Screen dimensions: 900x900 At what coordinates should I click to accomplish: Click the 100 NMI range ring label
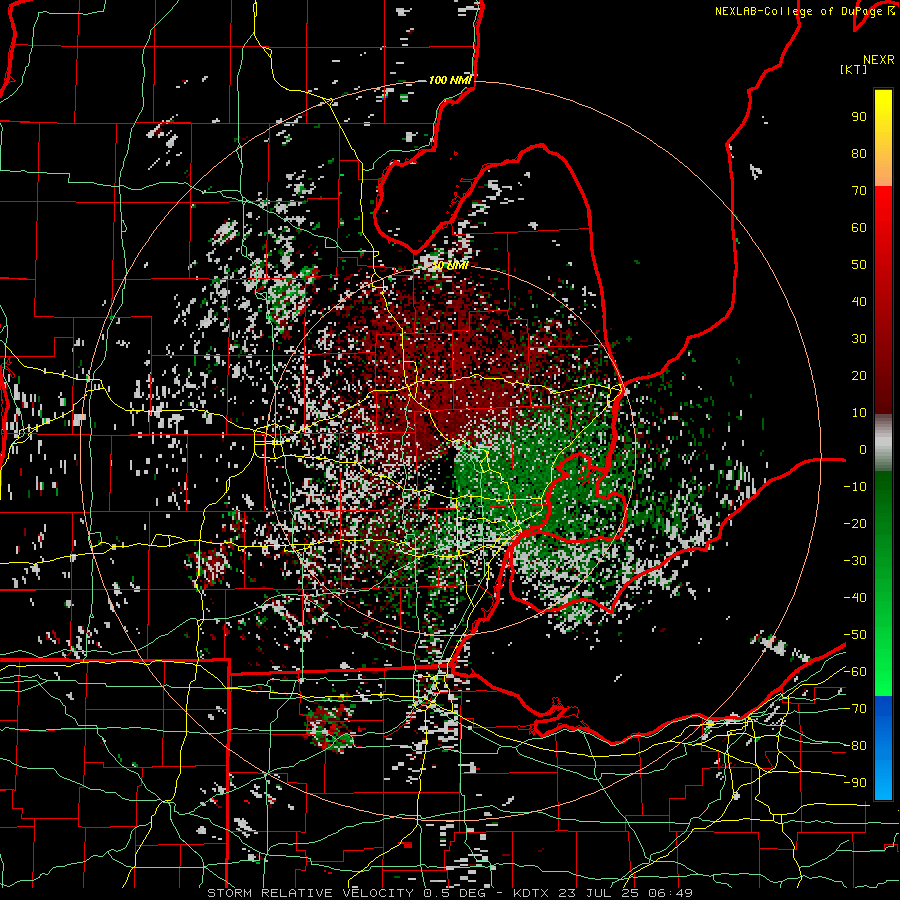click(x=450, y=80)
